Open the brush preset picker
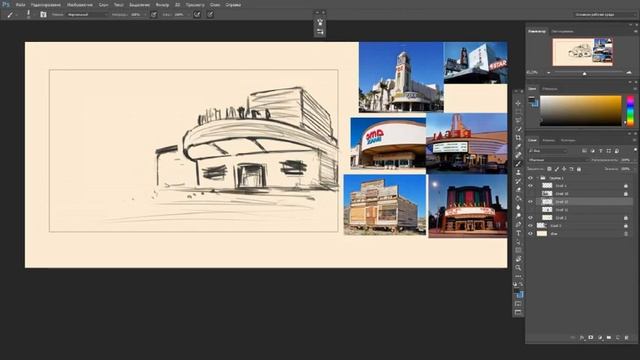This screenshot has width=640, height=360. pos(29,14)
